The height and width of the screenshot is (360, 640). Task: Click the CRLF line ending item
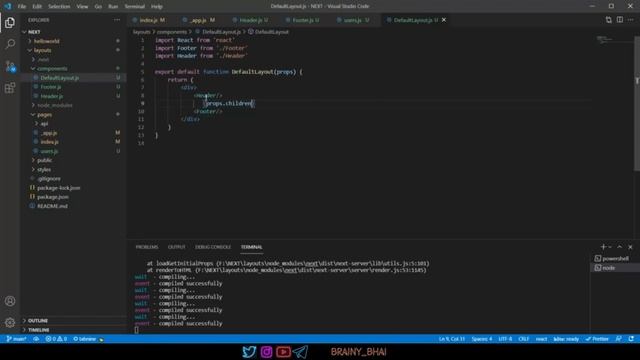(524, 339)
